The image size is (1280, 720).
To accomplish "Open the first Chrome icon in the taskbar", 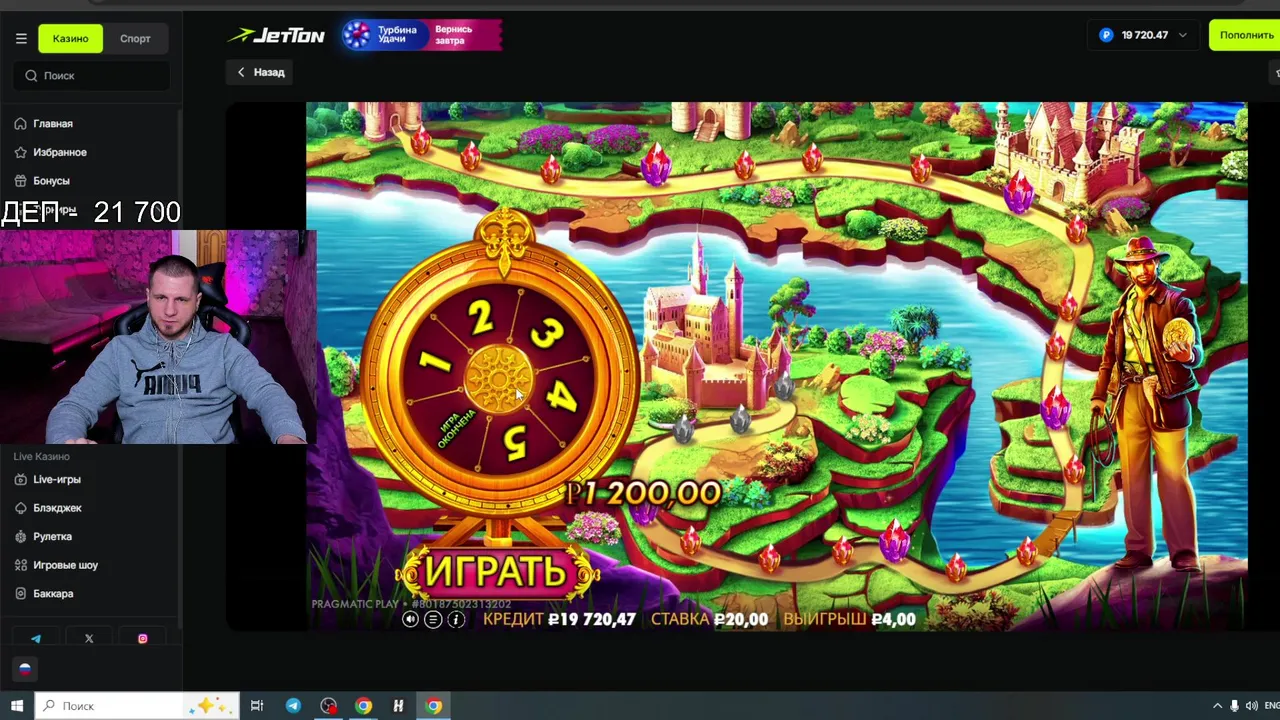I will click(x=363, y=706).
